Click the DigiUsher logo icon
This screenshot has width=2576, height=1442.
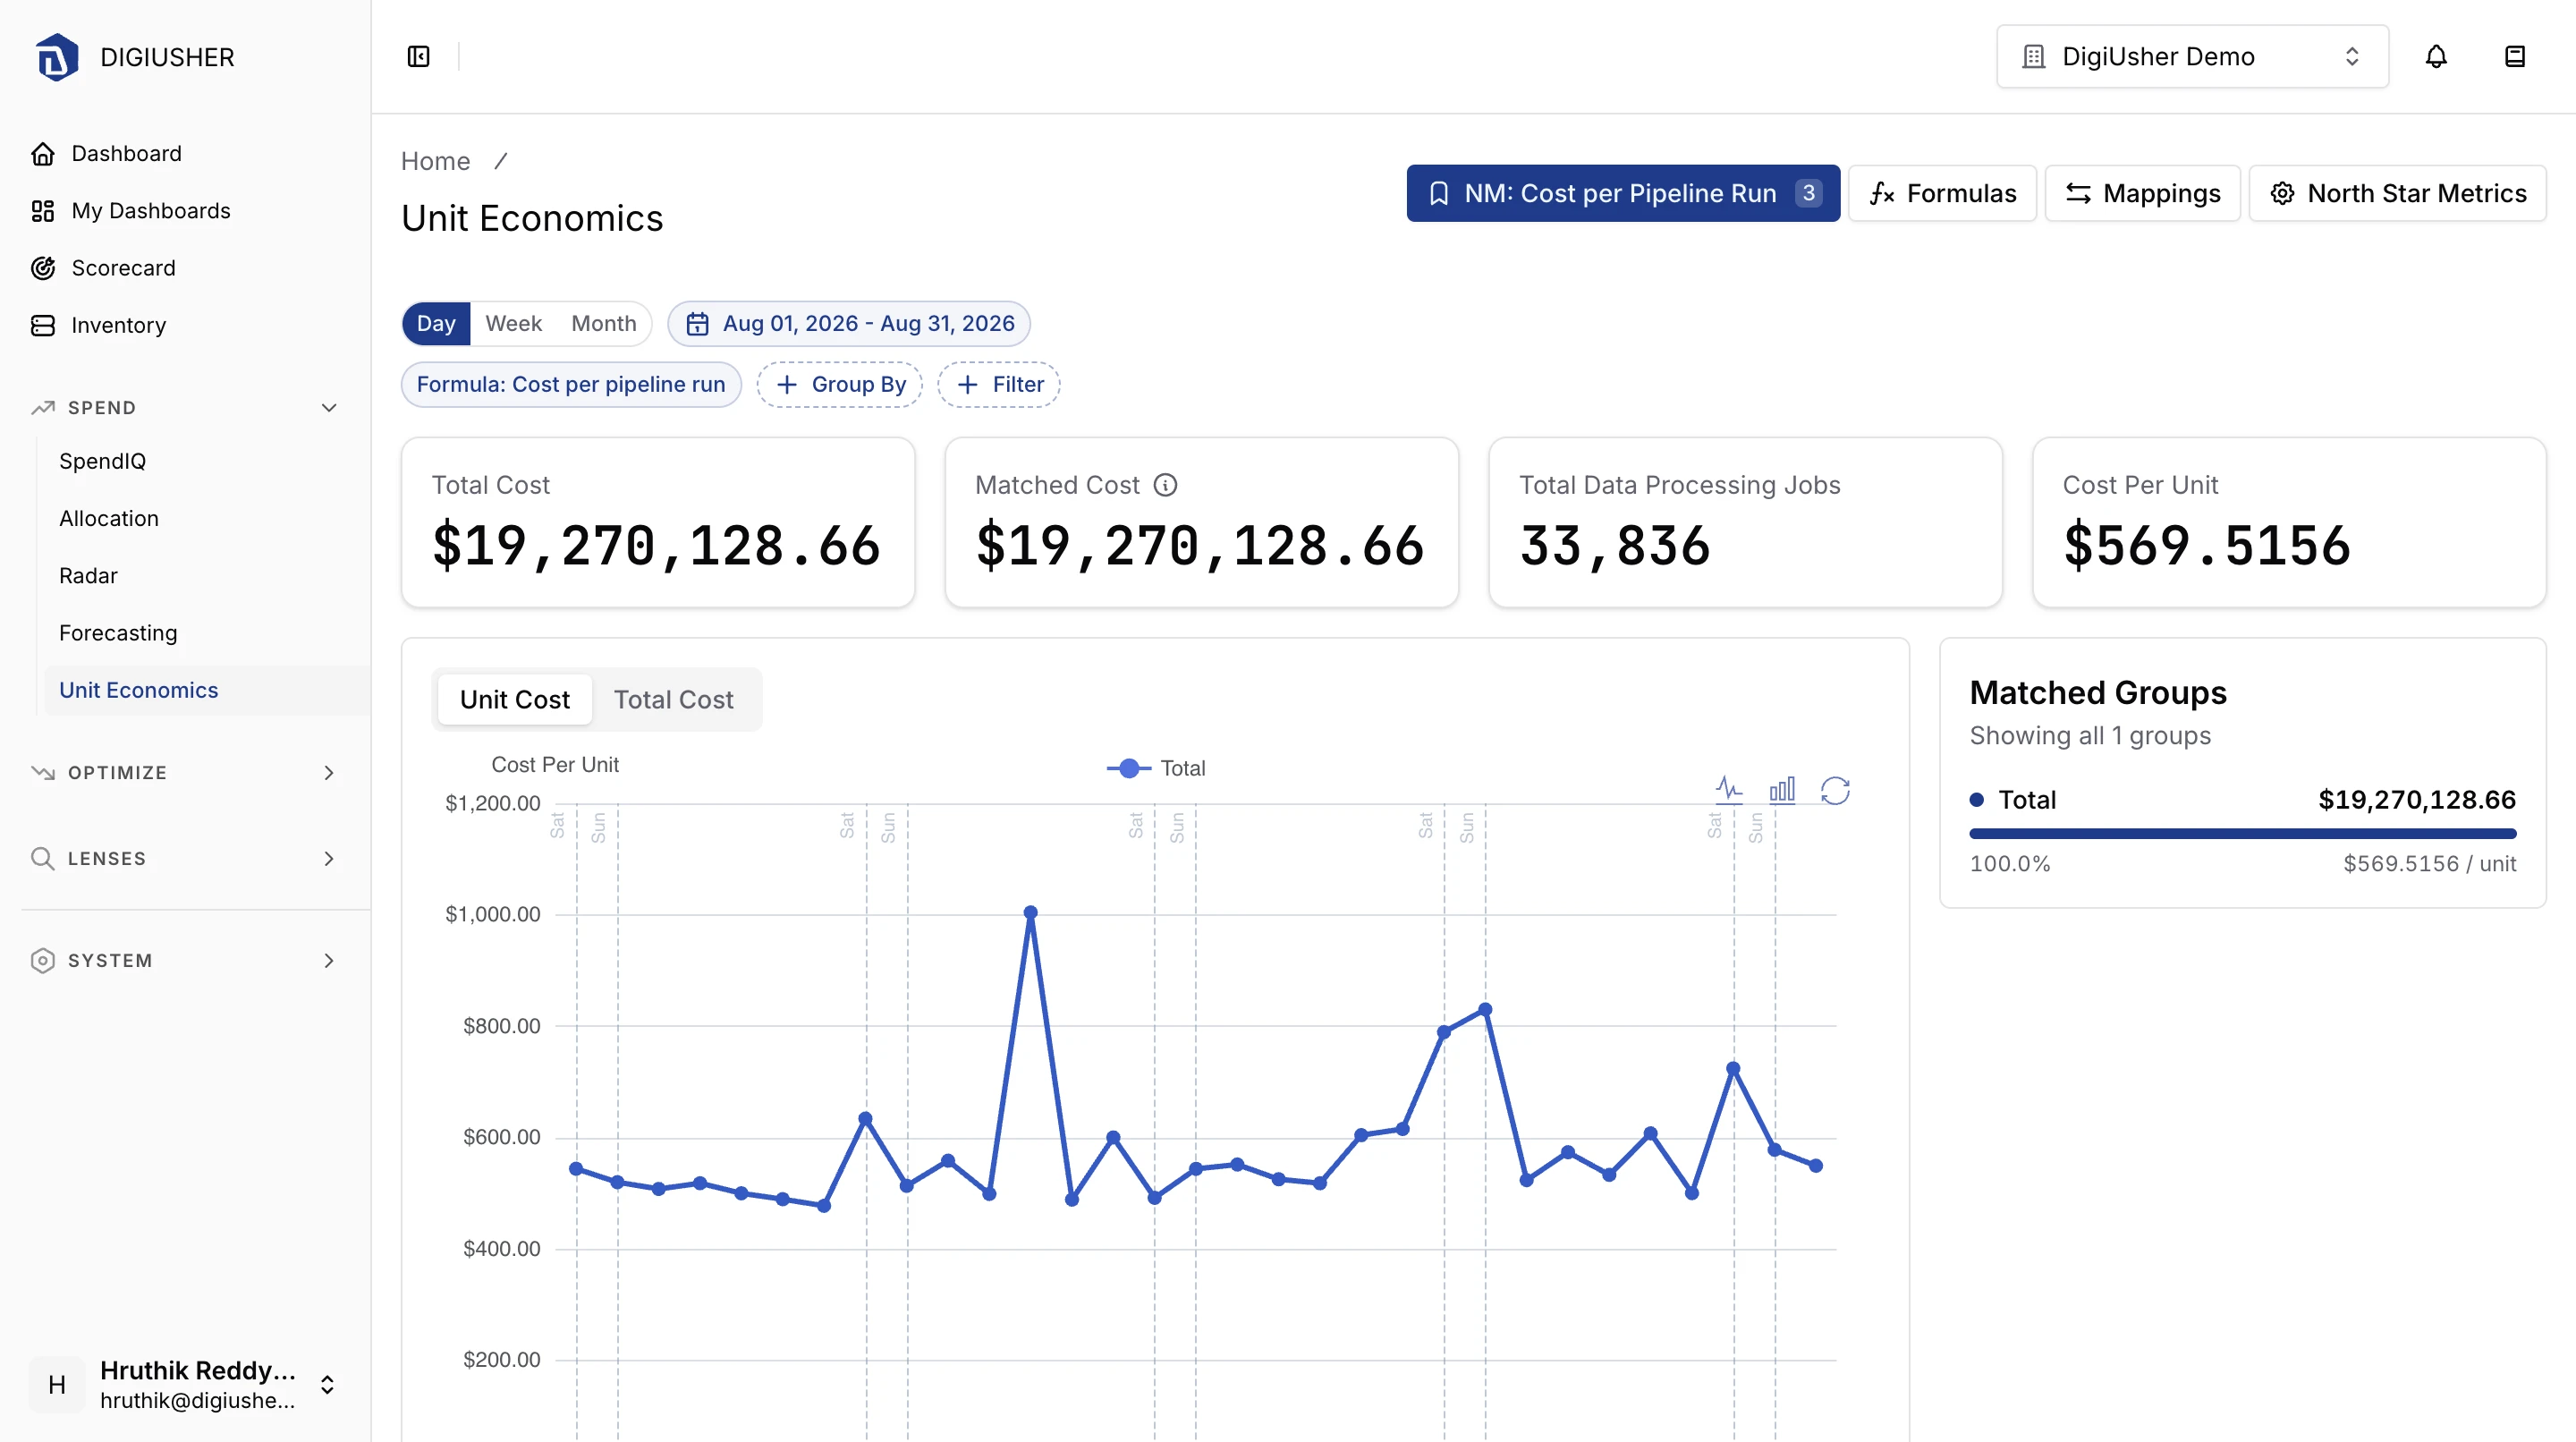[x=57, y=57]
